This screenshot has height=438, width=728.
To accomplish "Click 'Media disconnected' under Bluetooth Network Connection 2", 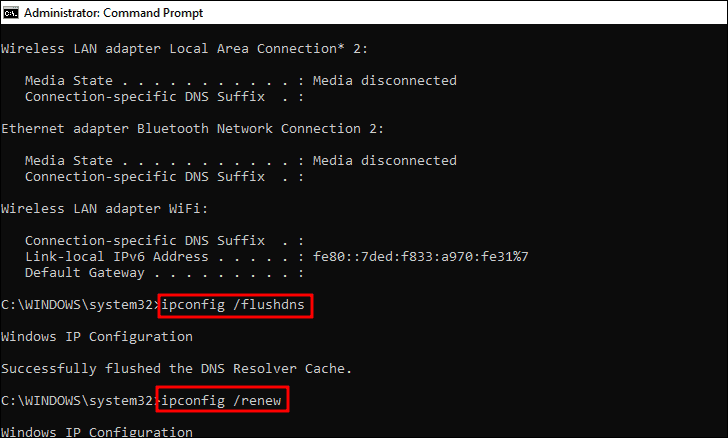I will point(384,160).
